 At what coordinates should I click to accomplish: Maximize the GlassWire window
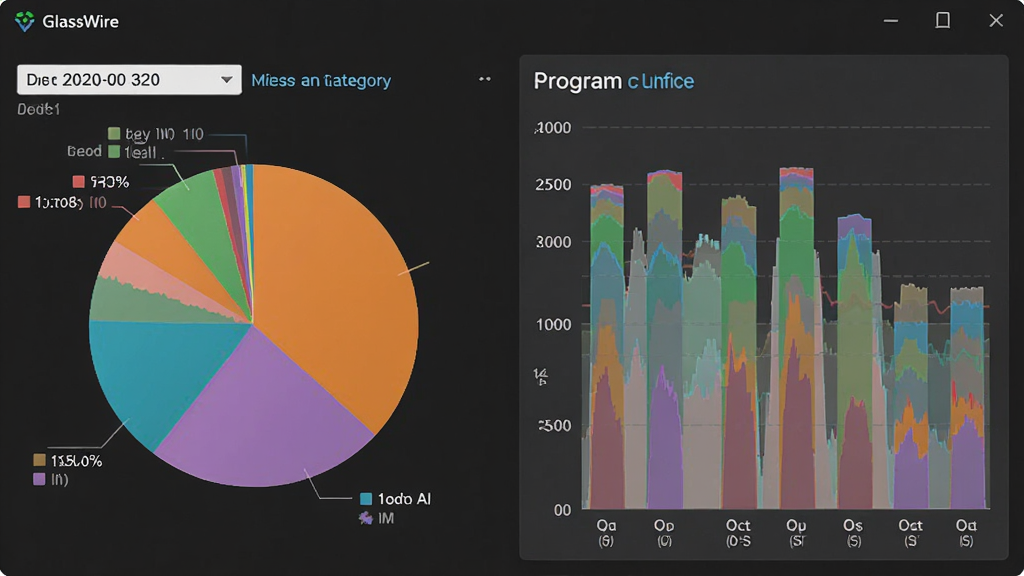pos(942,21)
